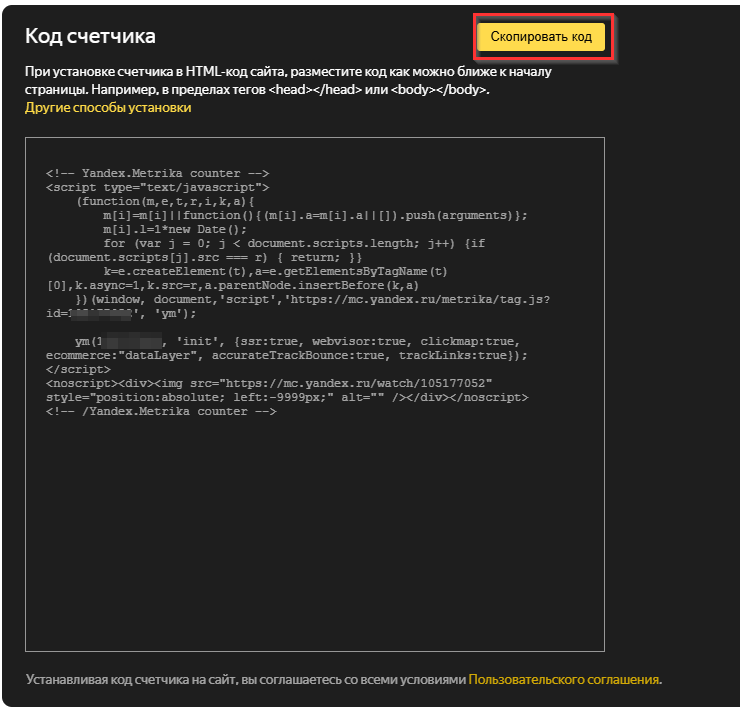
Task: Click the Скопировать код button
Action: pos(541,37)
